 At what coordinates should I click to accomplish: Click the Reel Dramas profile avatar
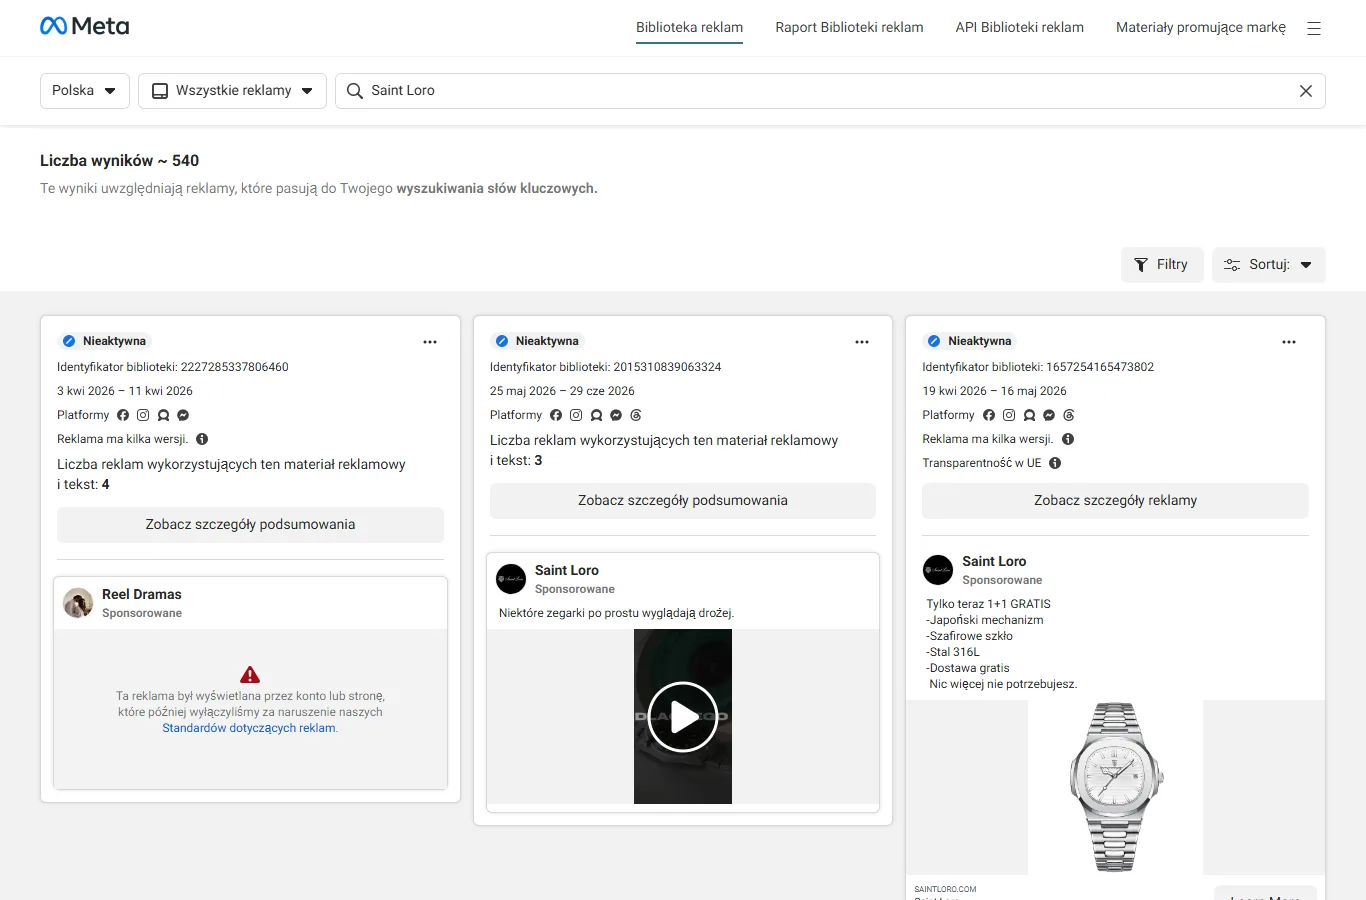pos(78,603)
